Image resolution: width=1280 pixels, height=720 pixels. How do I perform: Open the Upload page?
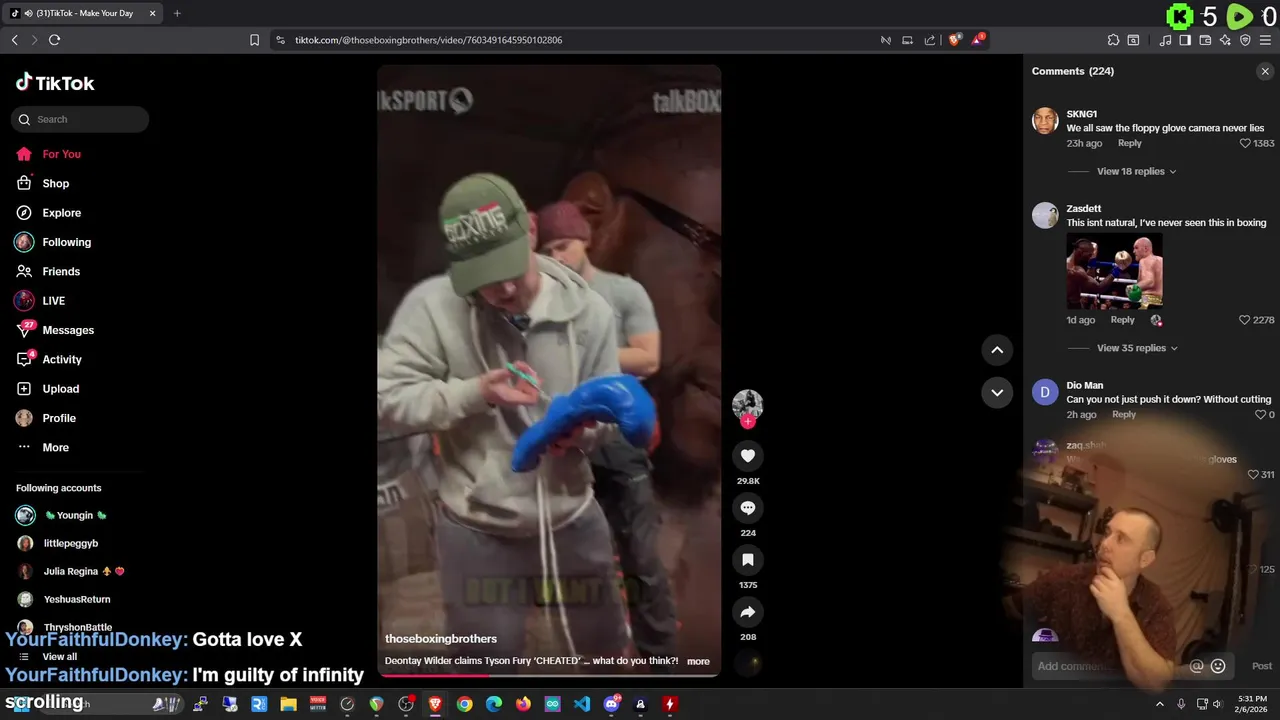(60, 389)
